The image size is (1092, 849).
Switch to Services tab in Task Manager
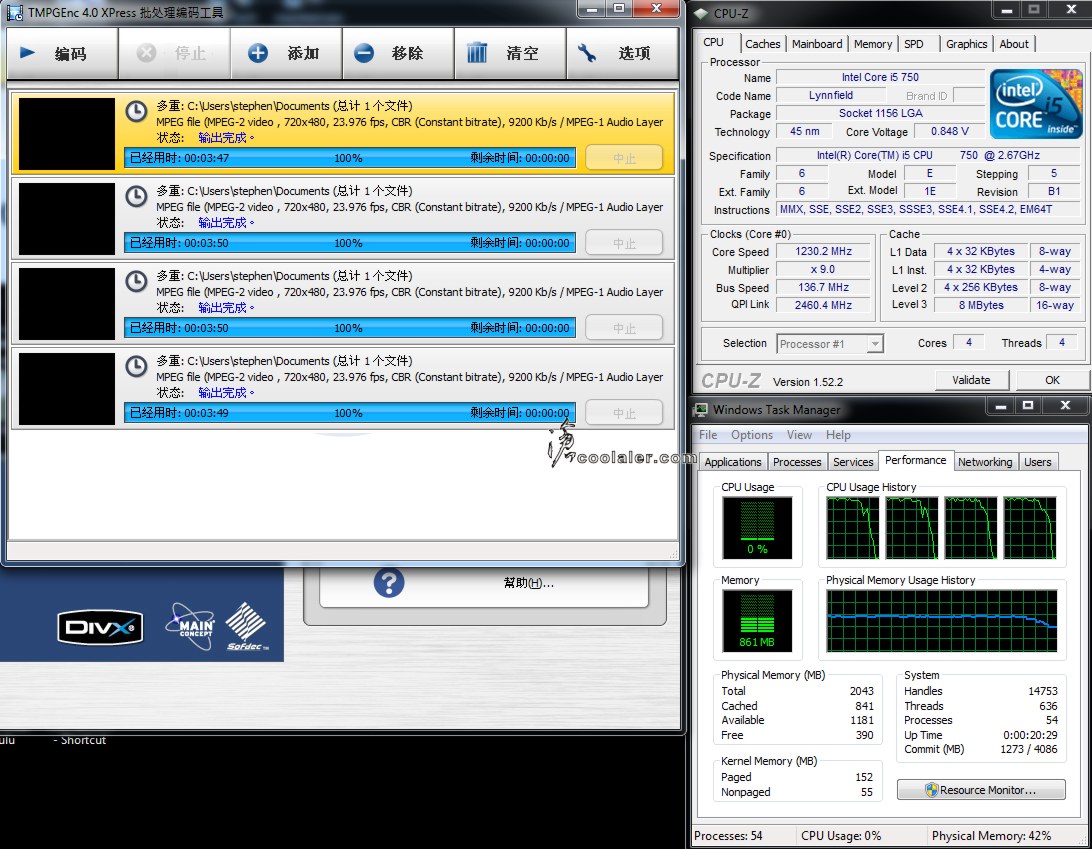tap(852, 462)
